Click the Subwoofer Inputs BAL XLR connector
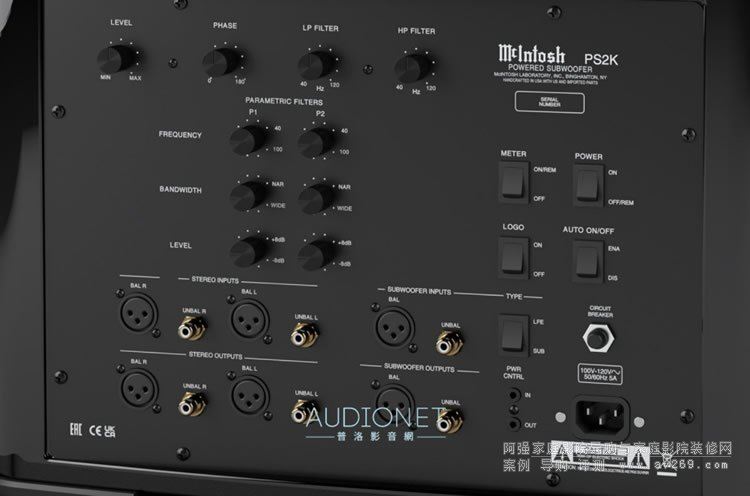This screenshot has height=496, width=750. coord(395,327)
